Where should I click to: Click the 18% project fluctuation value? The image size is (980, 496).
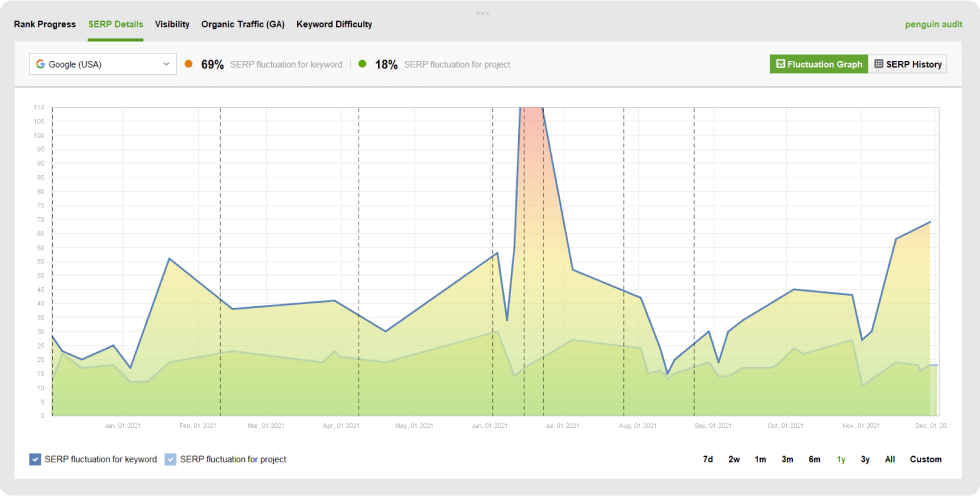pos(386,64)
